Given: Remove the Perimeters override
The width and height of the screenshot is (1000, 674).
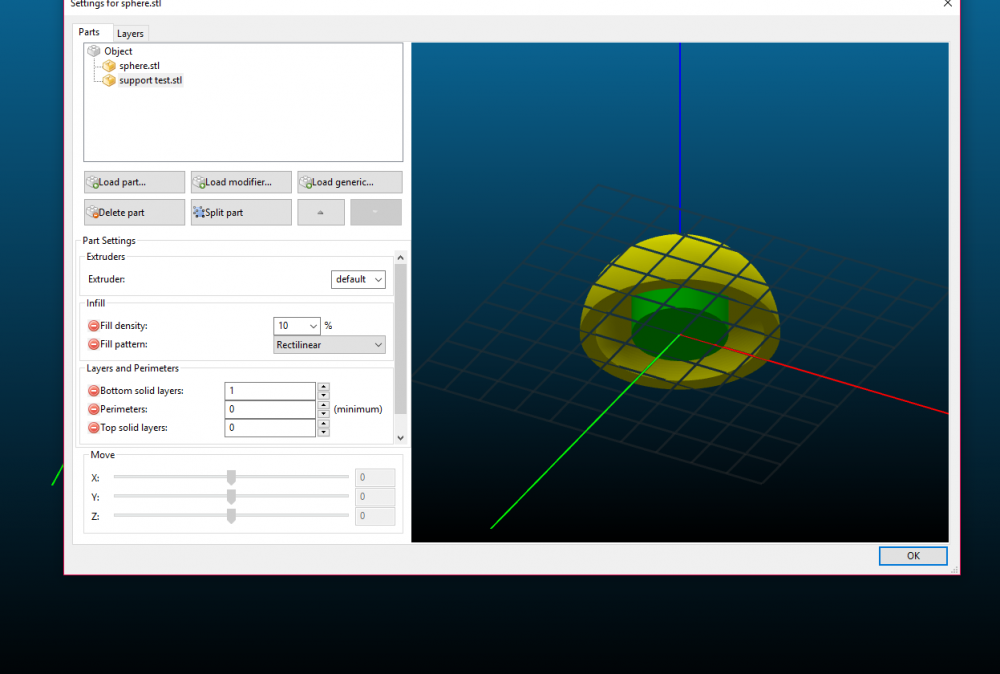Looking at the screenshot, I should (x=94, y=409).
